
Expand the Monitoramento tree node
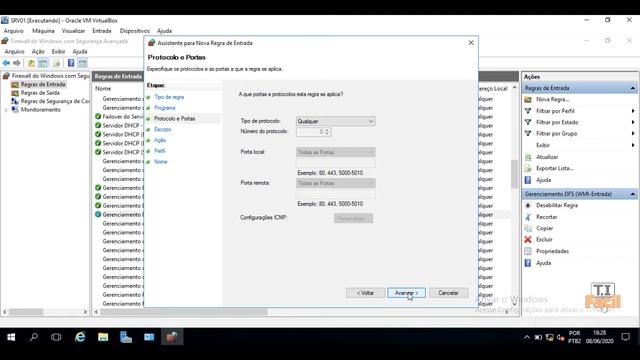pos(6,110)
